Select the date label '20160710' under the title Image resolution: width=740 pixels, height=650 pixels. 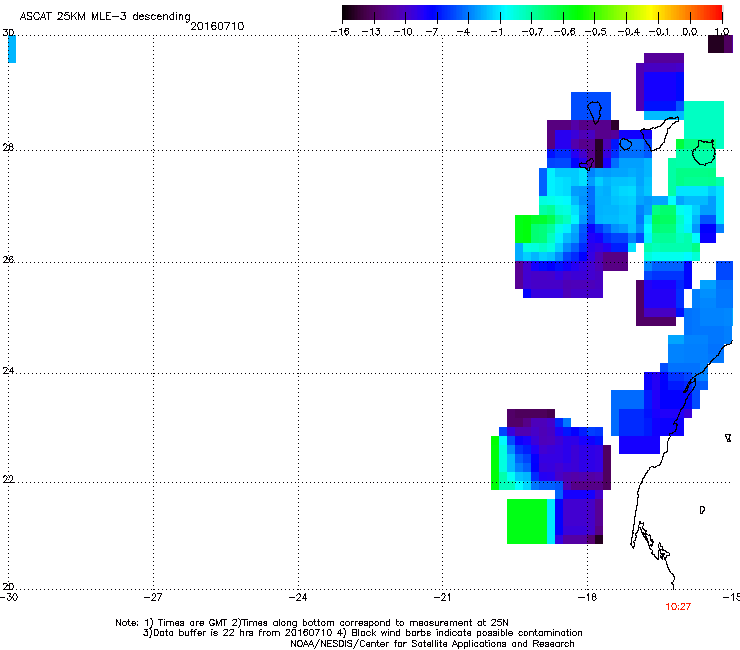pyautogui.click(x=217, y=26)
